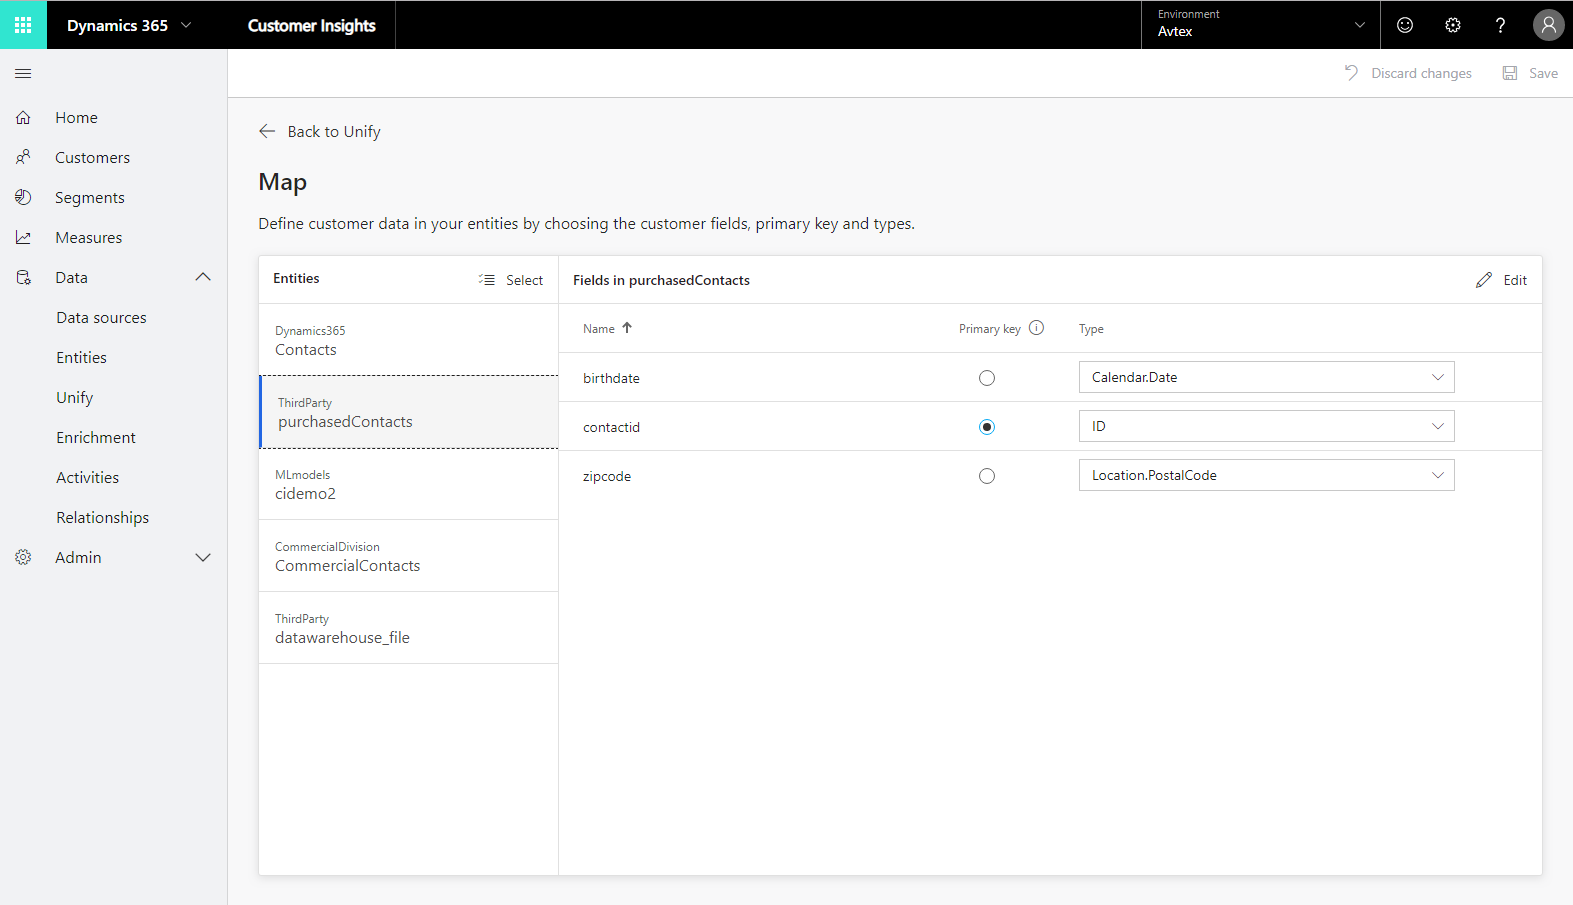Collapse the hamburger navigation menu
The image size is (1573, 905).
tap(23, 73)
